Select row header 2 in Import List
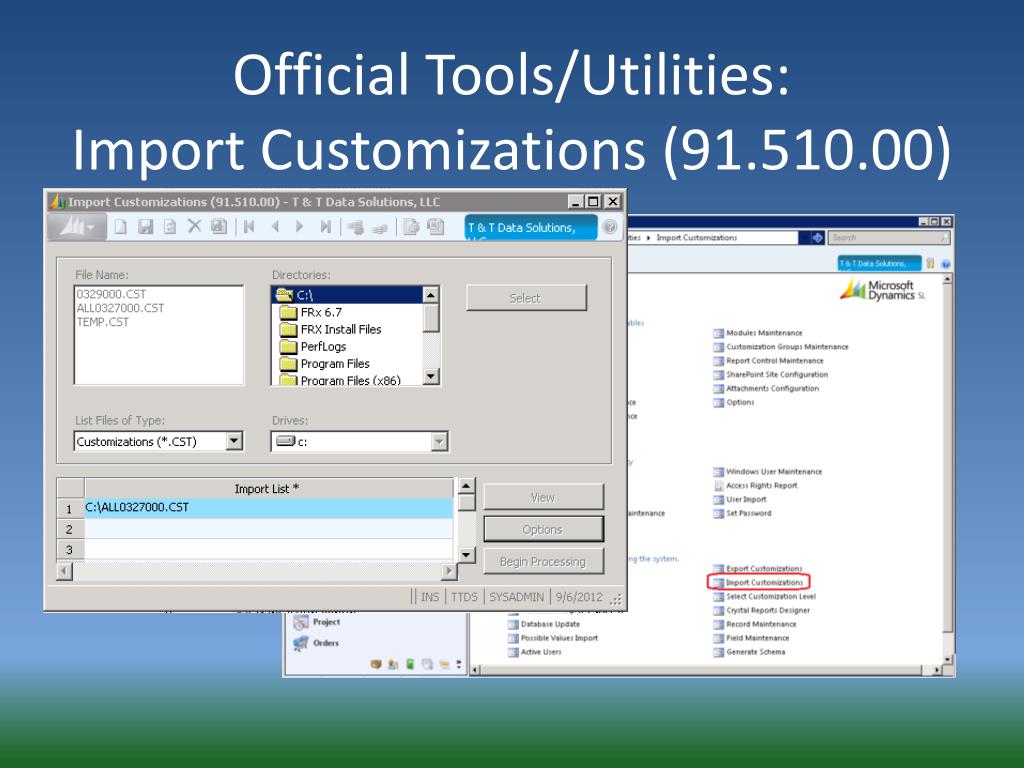The width and height of the screenshot is (1024, 768). [70, 529]
